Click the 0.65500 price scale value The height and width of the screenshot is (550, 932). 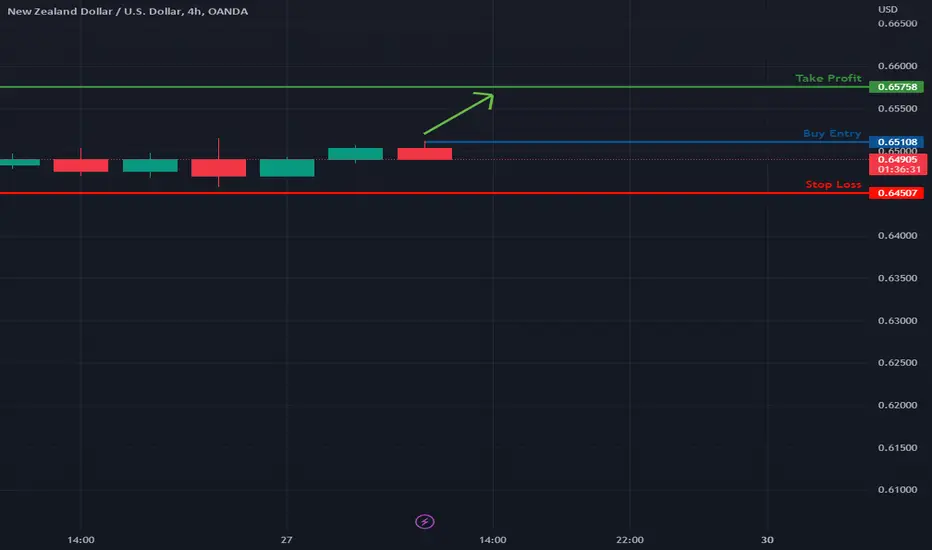[897, 109]
